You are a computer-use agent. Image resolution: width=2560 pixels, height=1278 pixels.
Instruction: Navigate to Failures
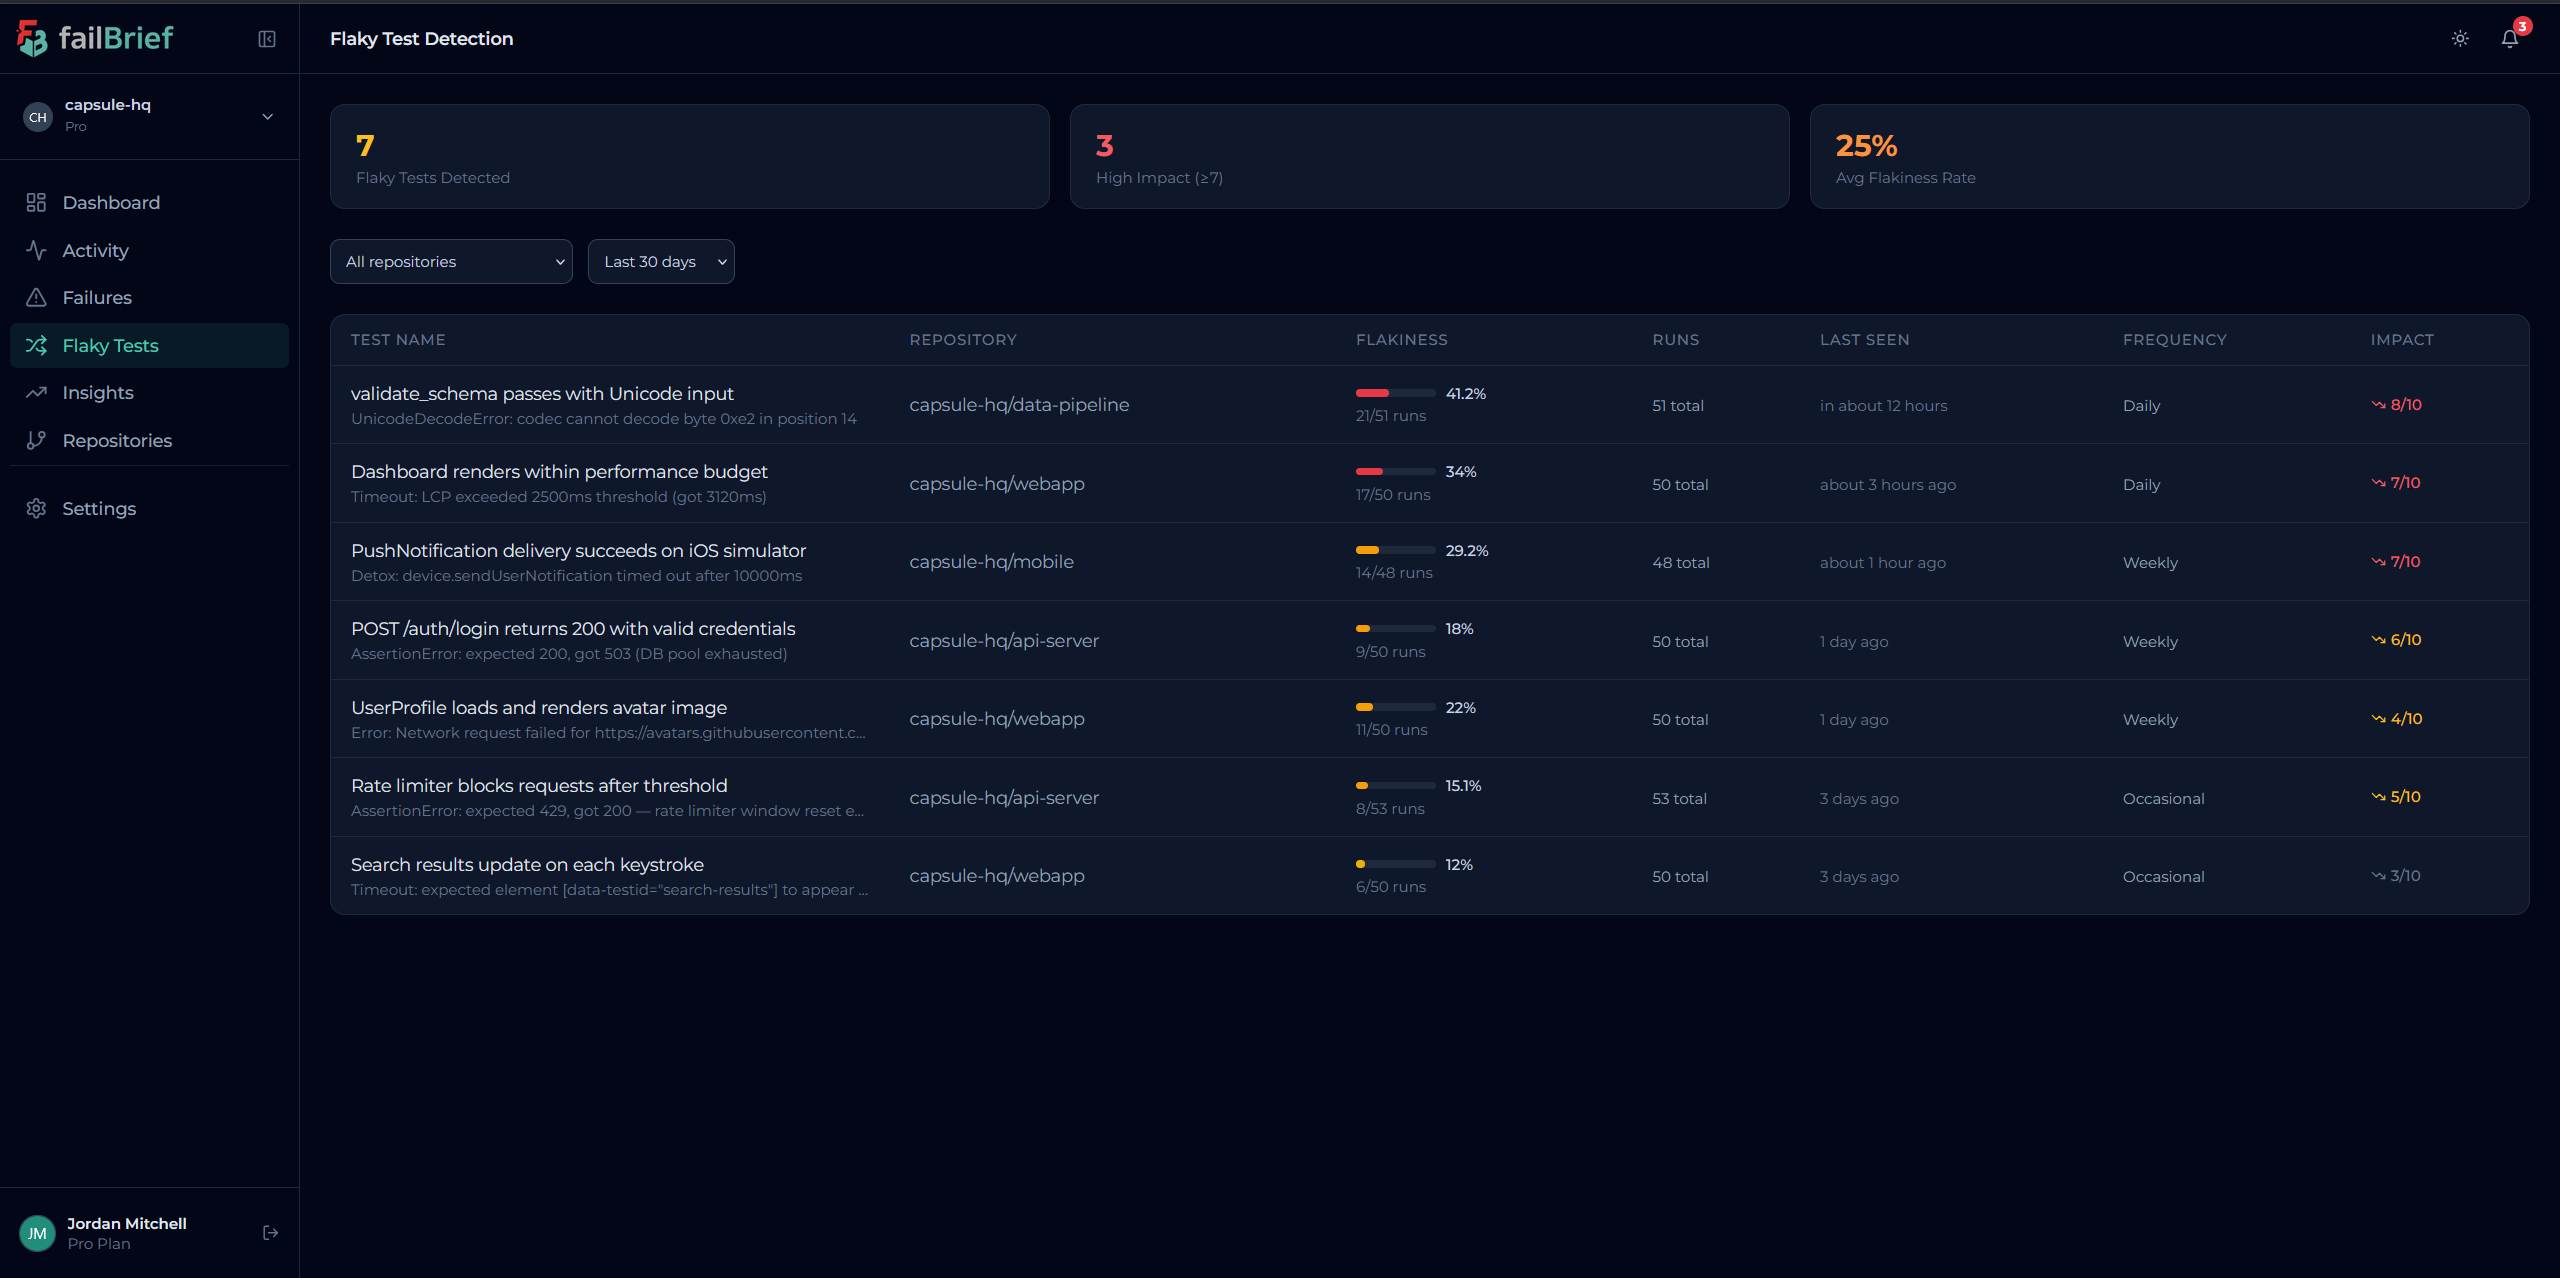149,297
